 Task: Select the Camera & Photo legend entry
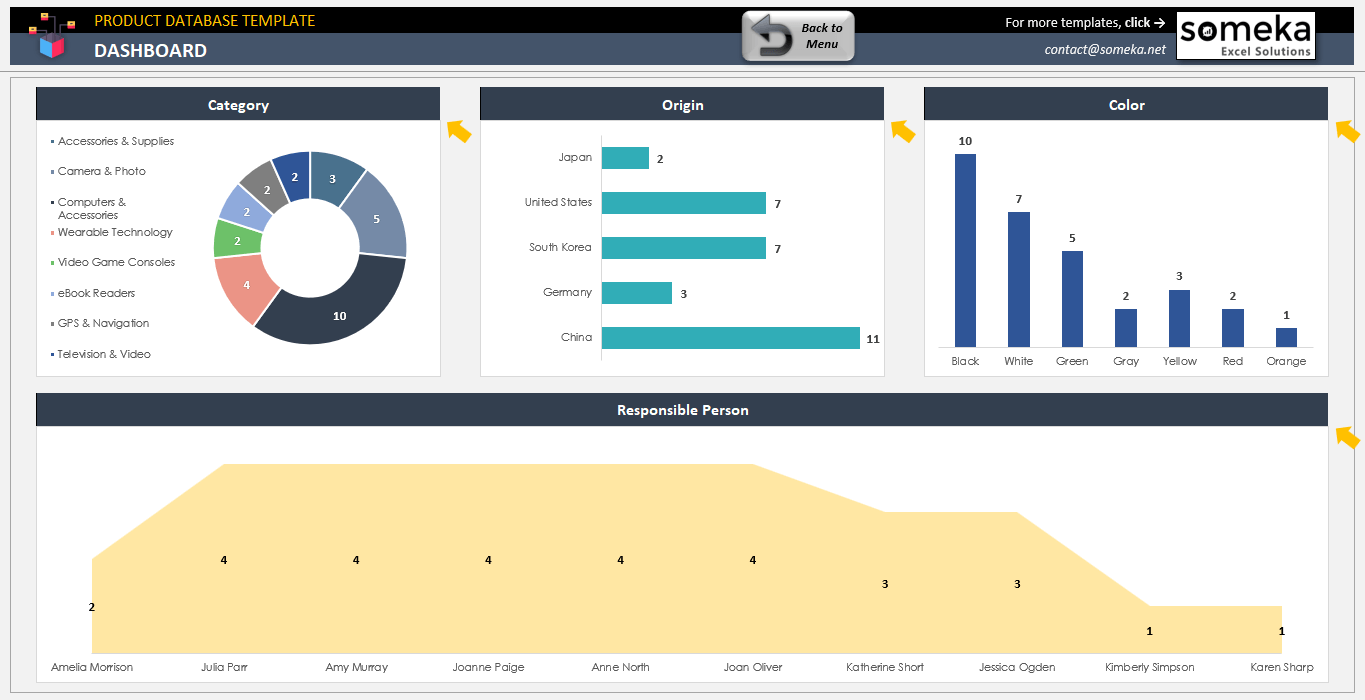click(101, 171)
